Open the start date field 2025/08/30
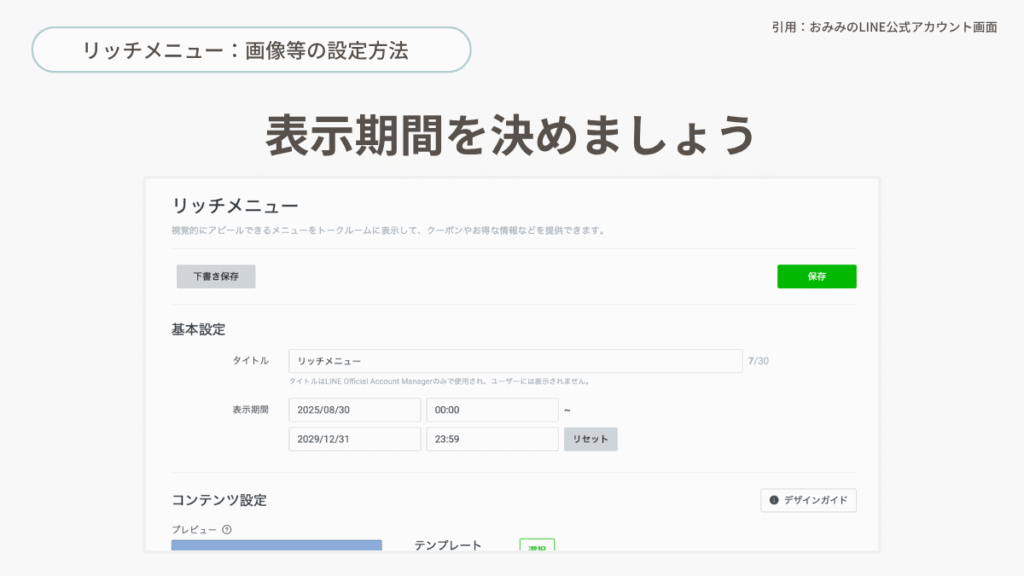 click(354, 410)
